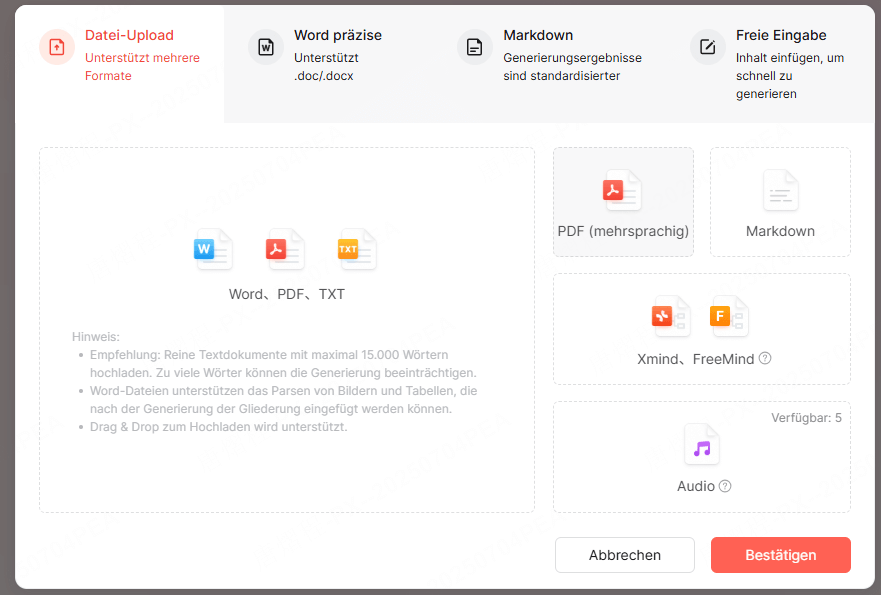This screenshot has height=595, width=881.
Task: Select the Xmind file icon
Action: (670, 316)
